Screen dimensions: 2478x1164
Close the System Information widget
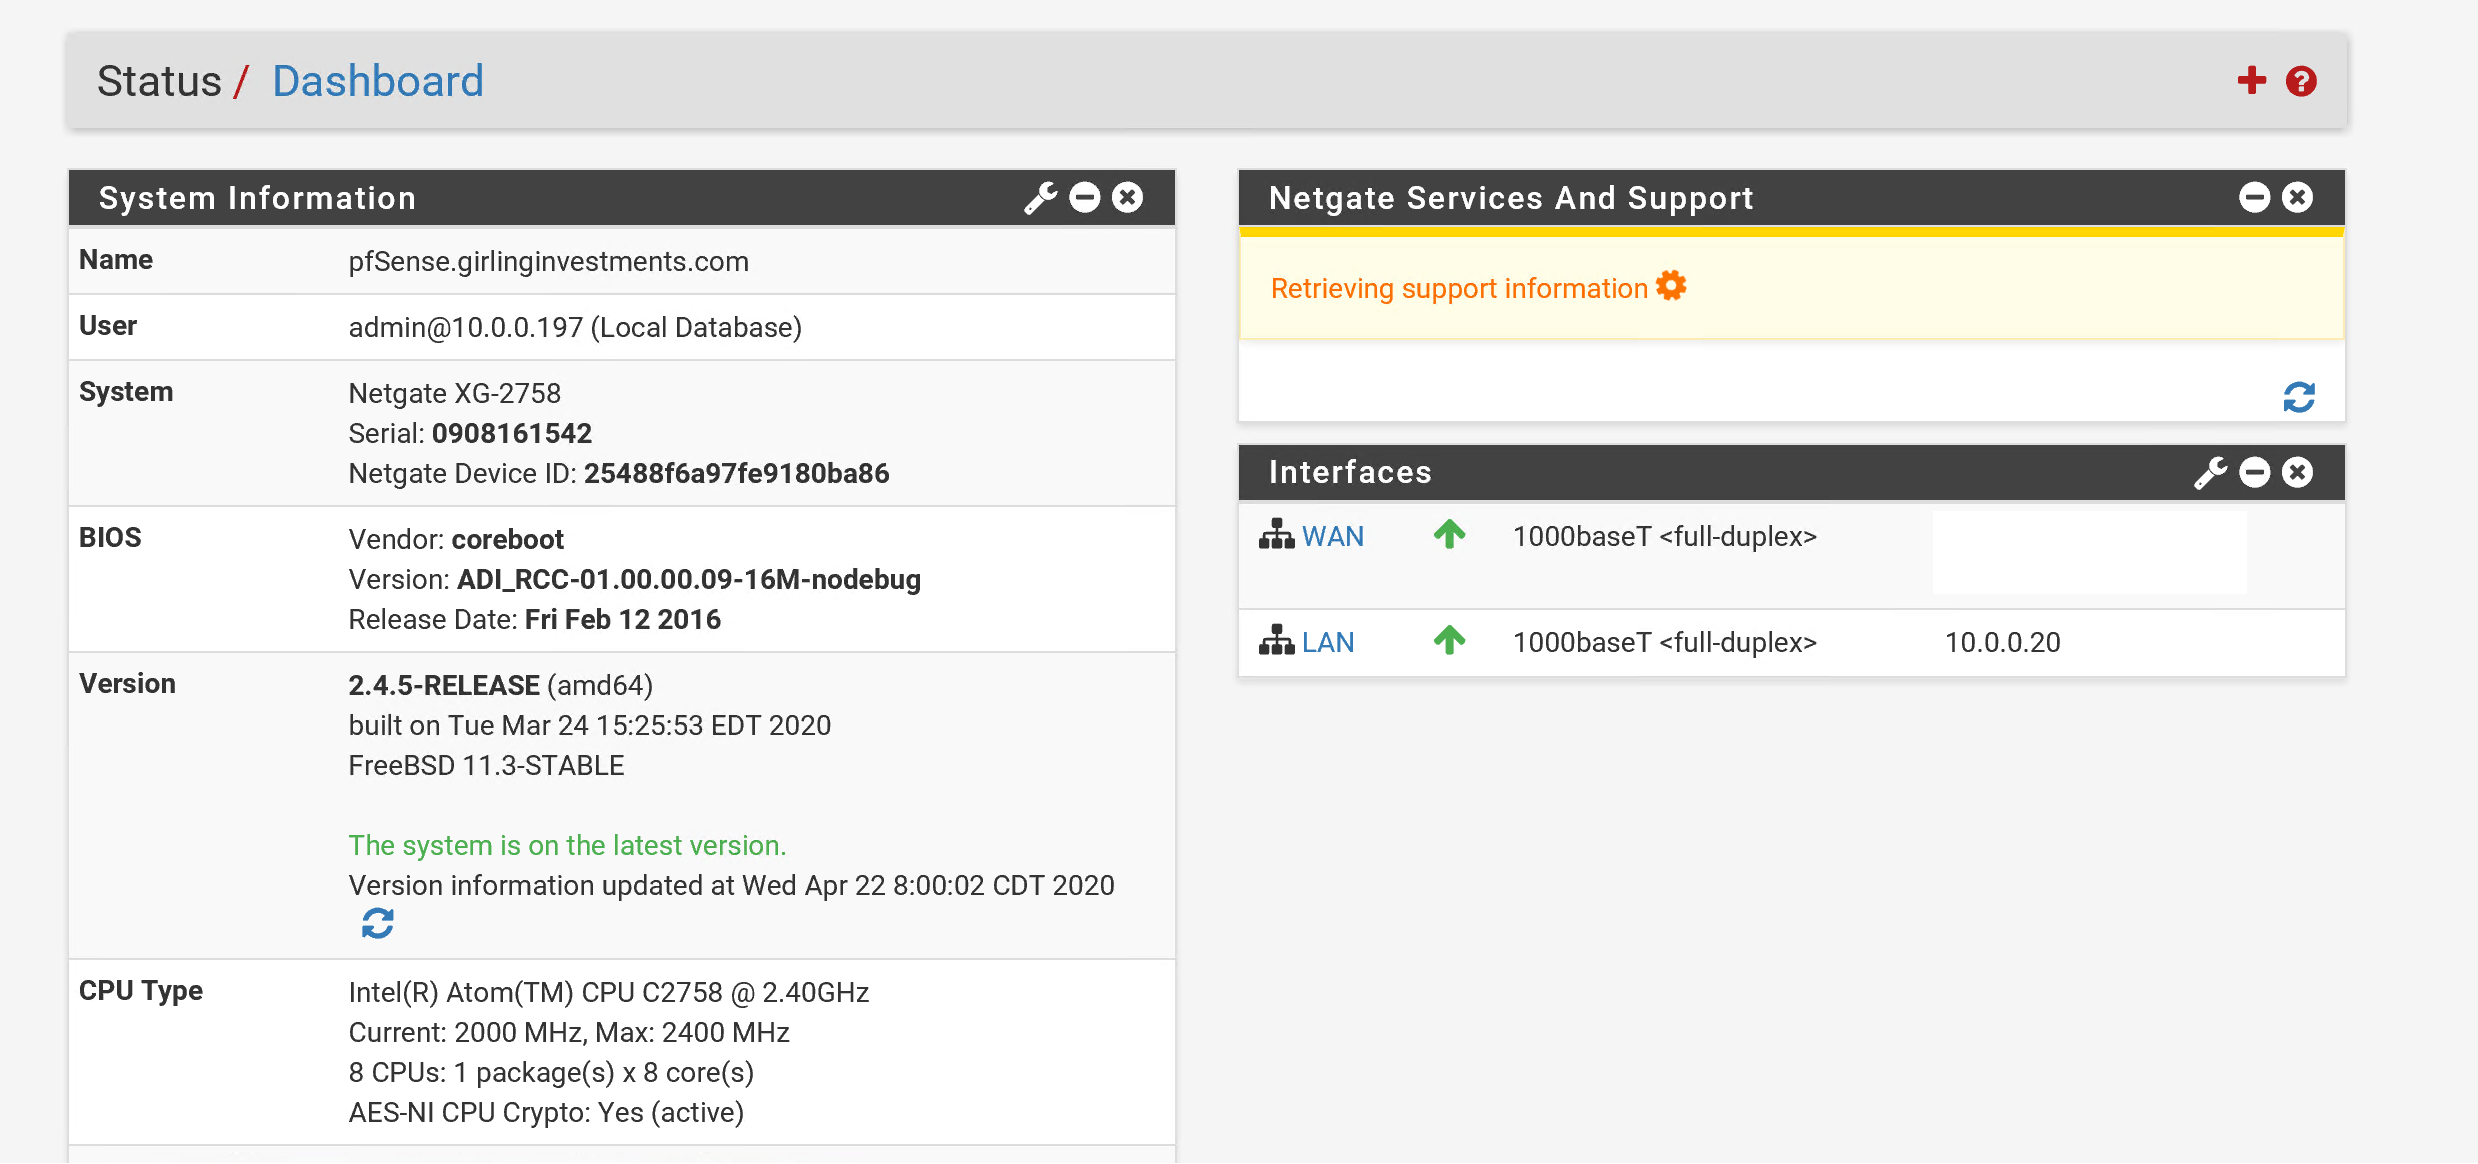1128,198
